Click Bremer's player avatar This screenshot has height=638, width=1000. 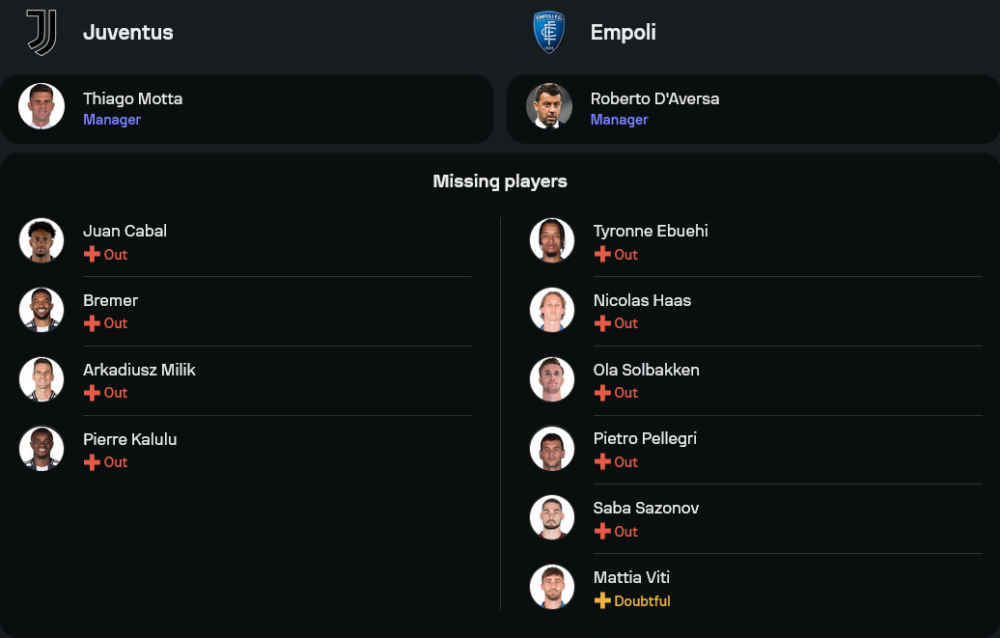41,310
